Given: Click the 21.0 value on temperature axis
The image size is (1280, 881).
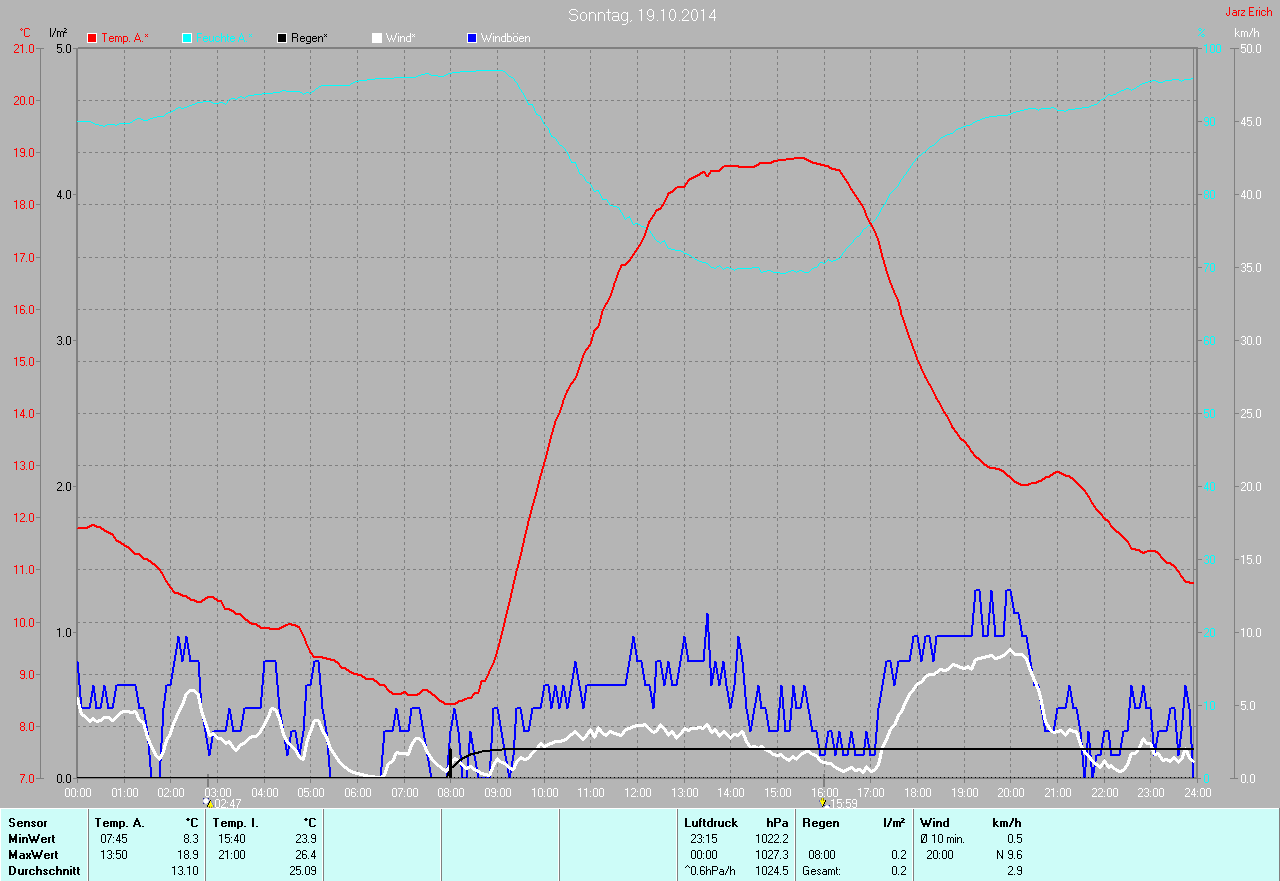Looking at the screenshot, I should point(23,48).
